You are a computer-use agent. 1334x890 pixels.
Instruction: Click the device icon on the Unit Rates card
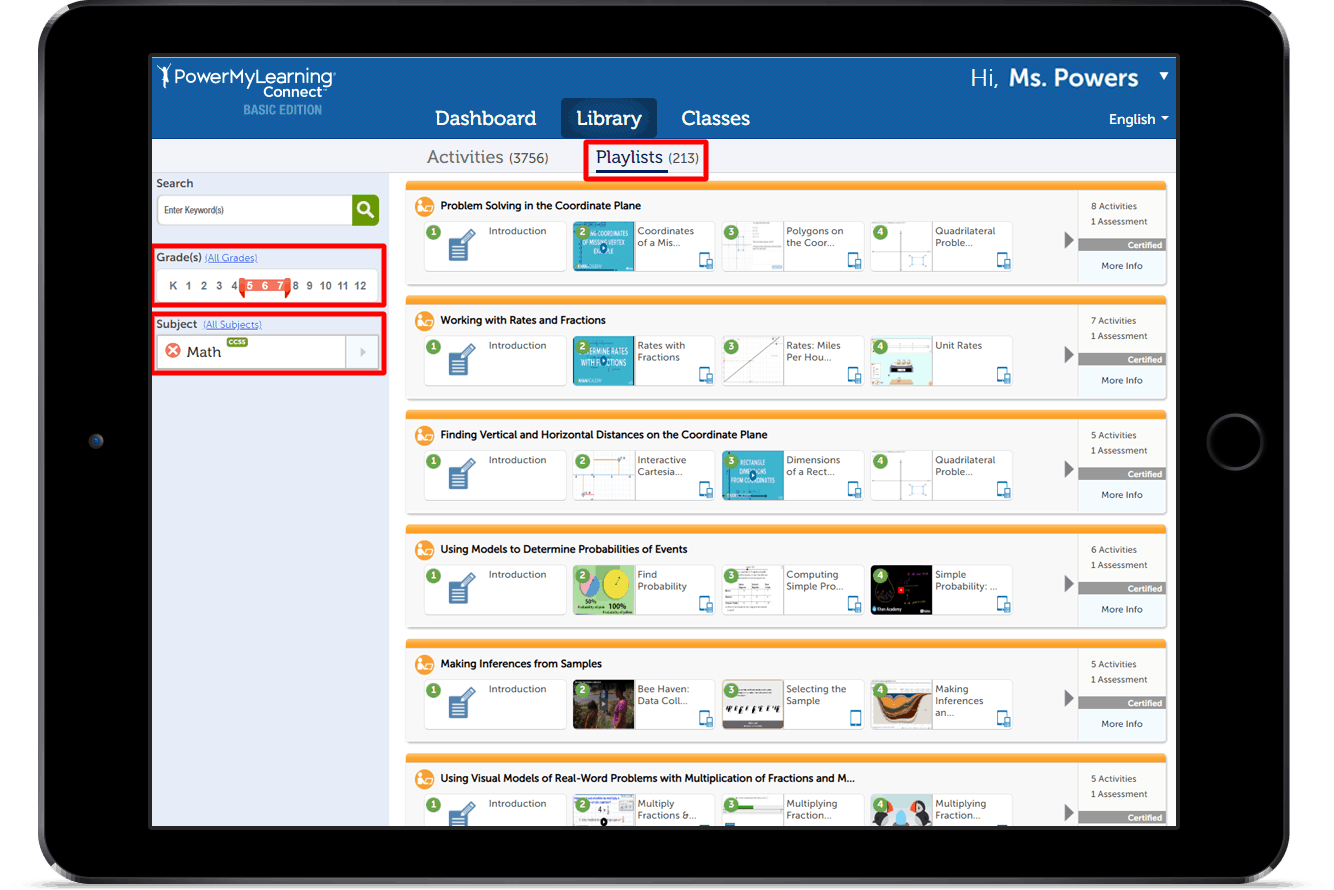pyautogui.click(x=1003, y=375)
